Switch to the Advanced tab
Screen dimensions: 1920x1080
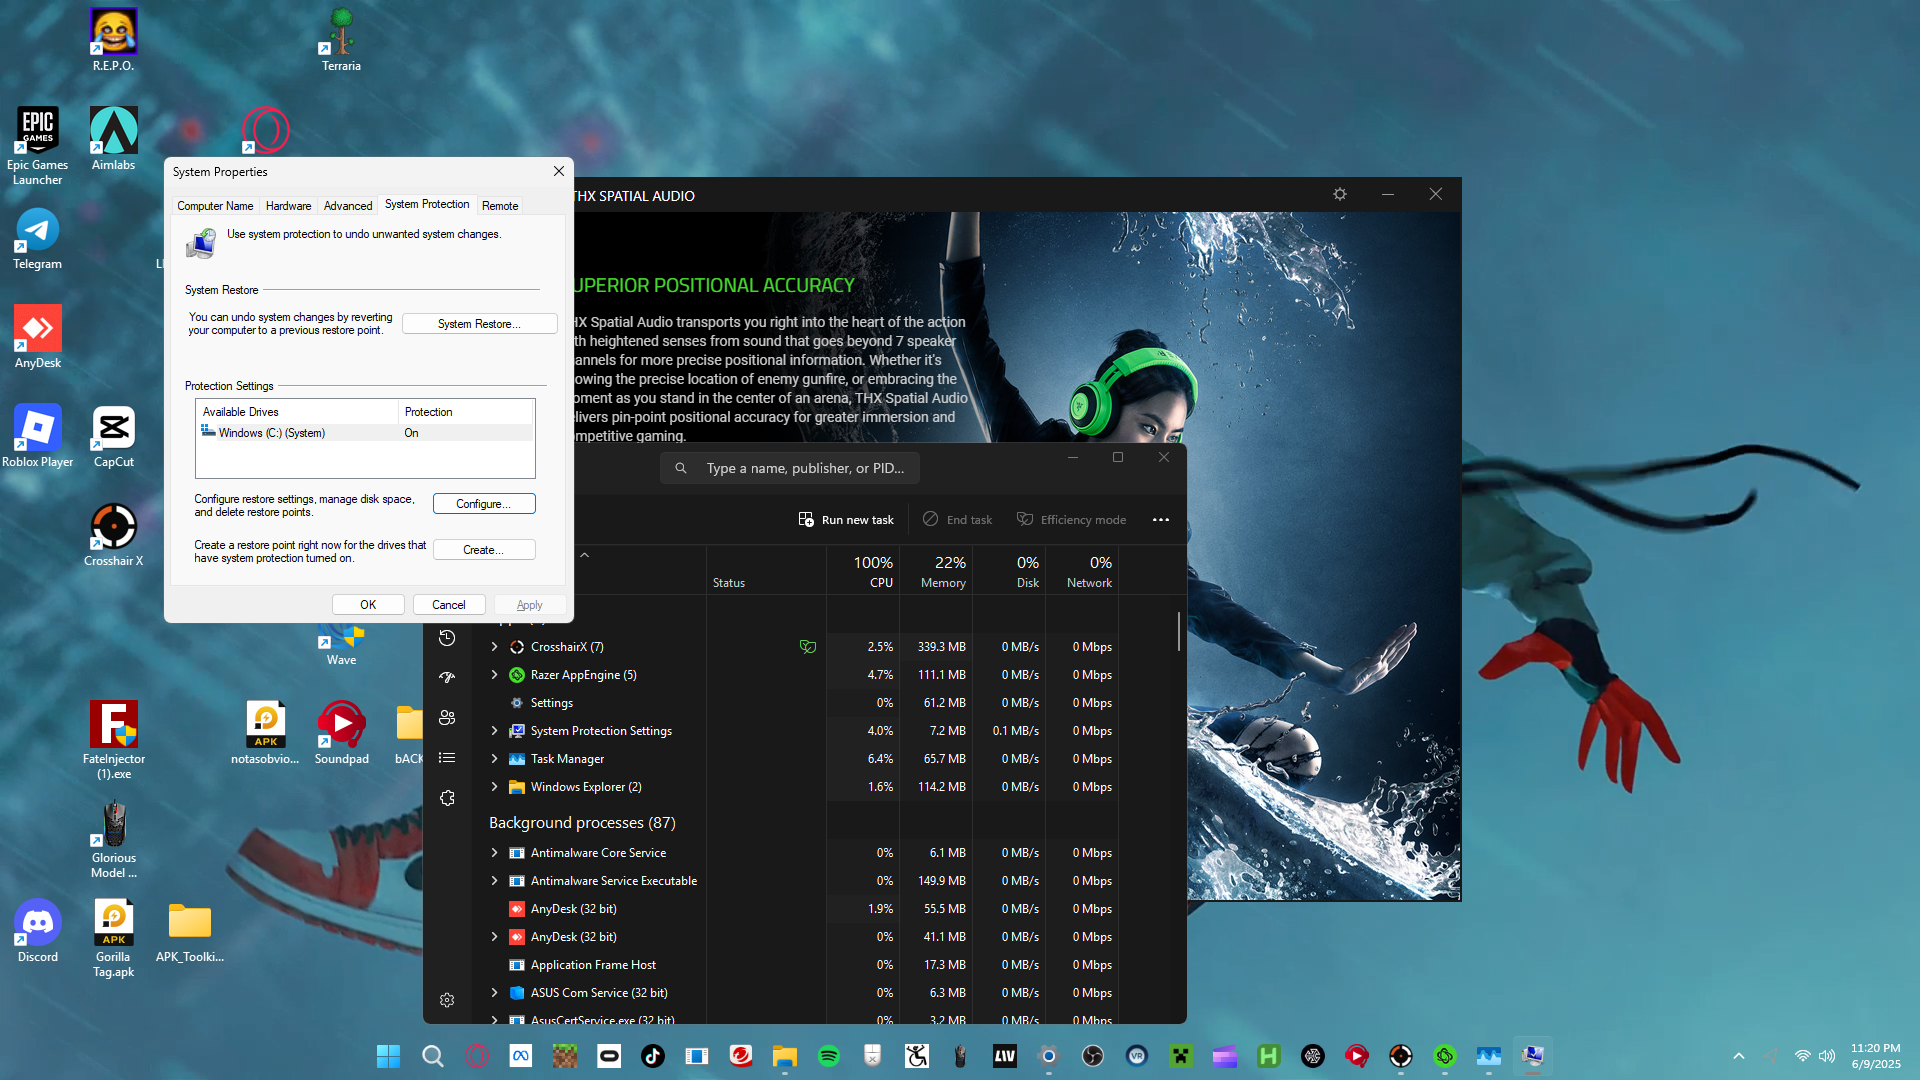pos(348,206)
